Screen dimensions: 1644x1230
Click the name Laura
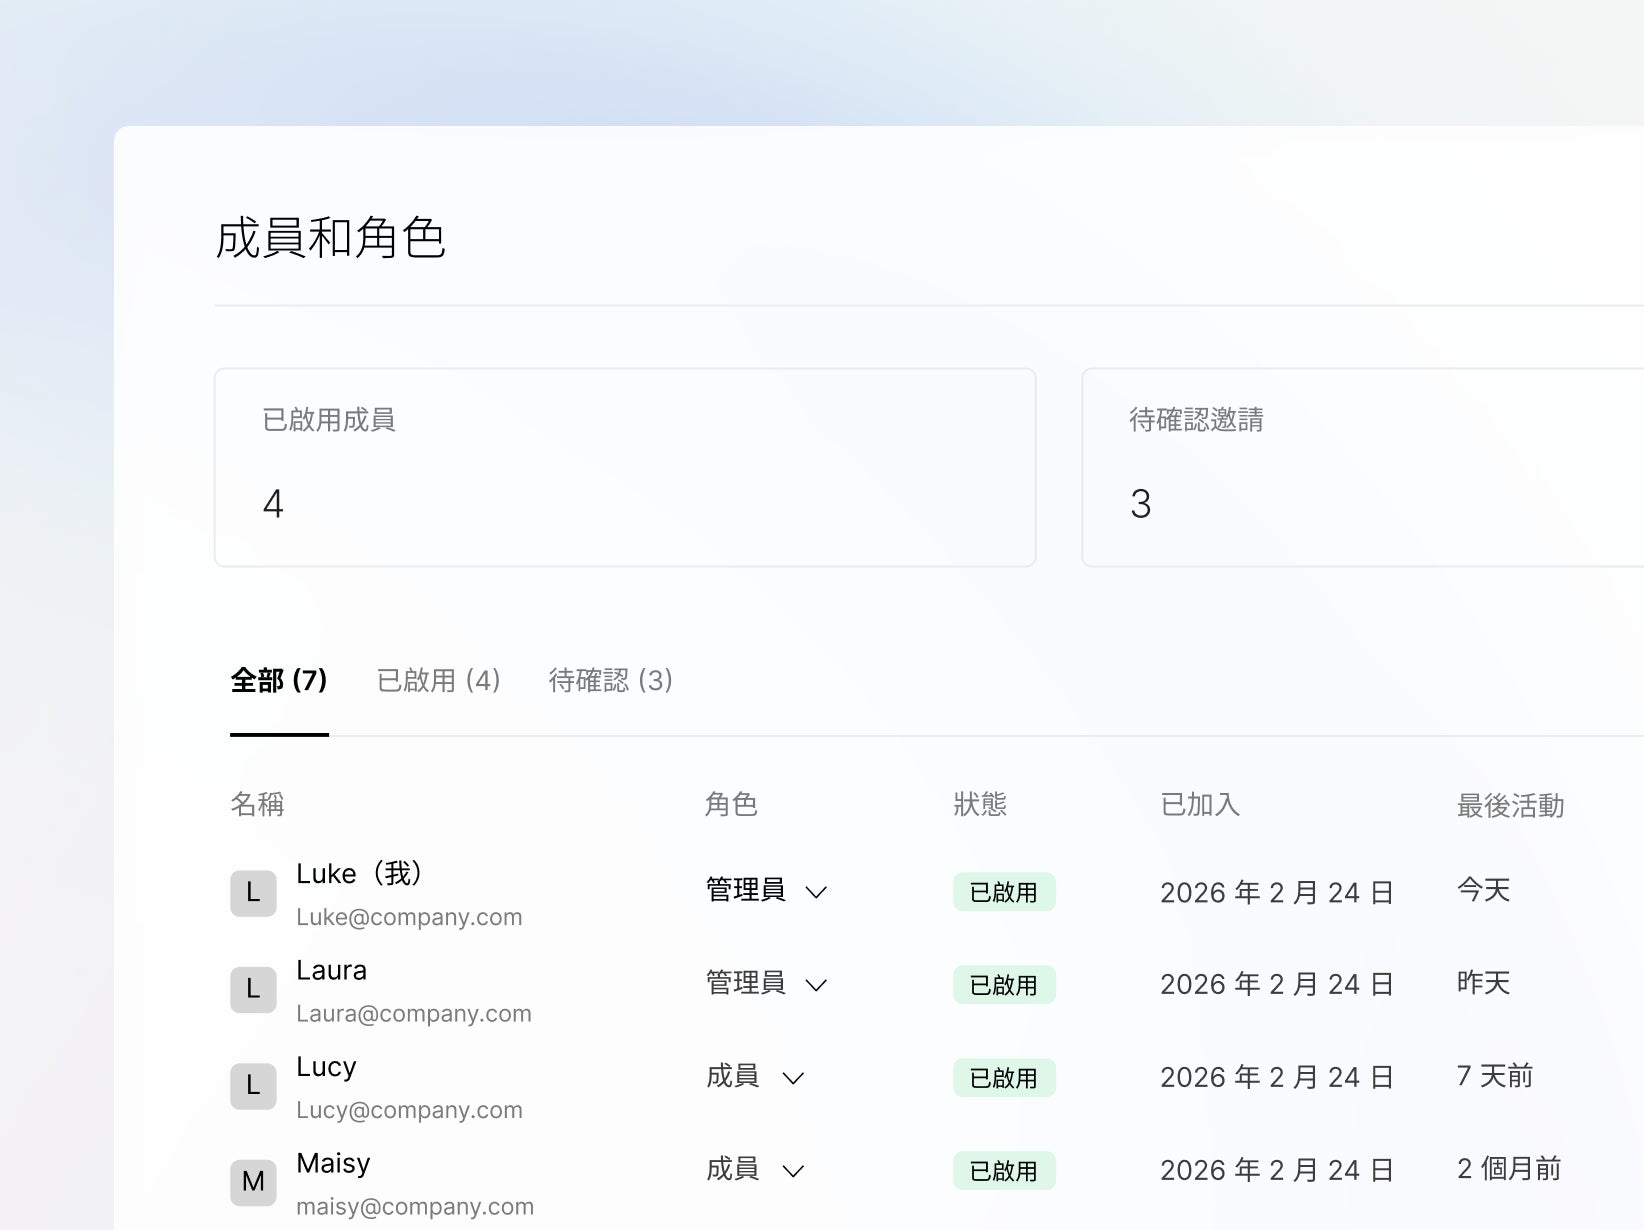point(331,970)
